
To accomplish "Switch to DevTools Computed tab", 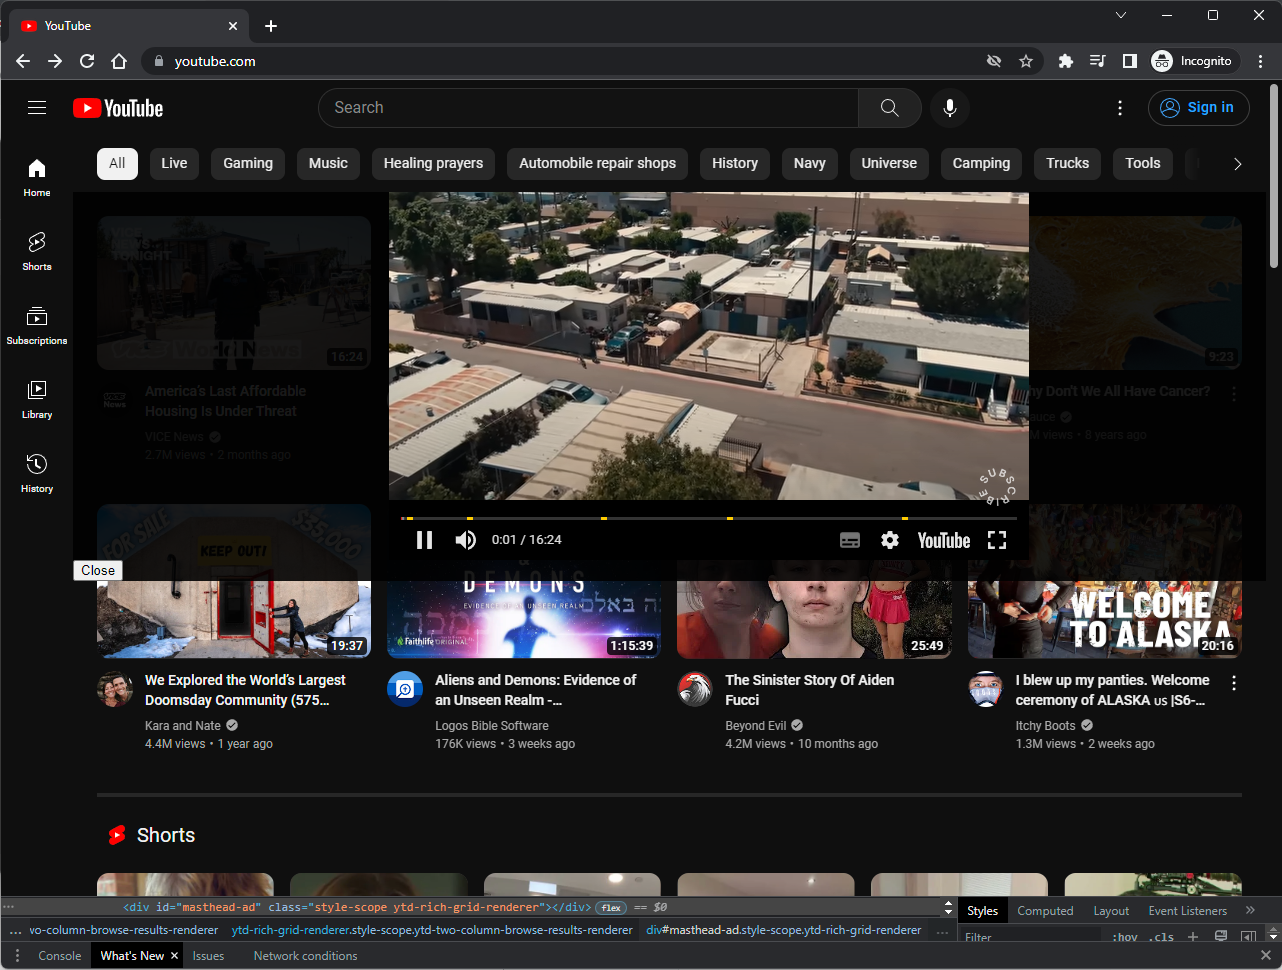I will point(1045,911).
